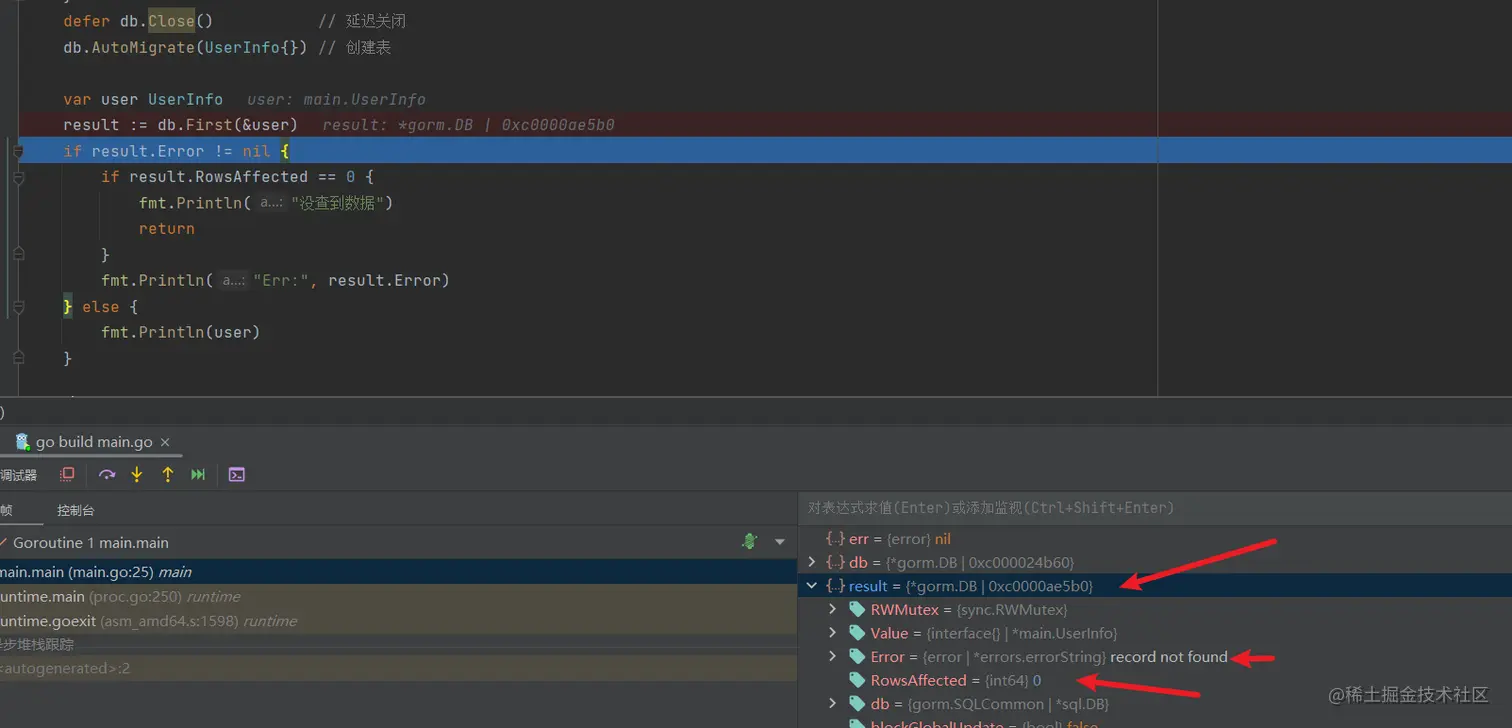Click the tag icon beside RWMutex
This screenshot has height=728, width=1512.
[857, 609]
